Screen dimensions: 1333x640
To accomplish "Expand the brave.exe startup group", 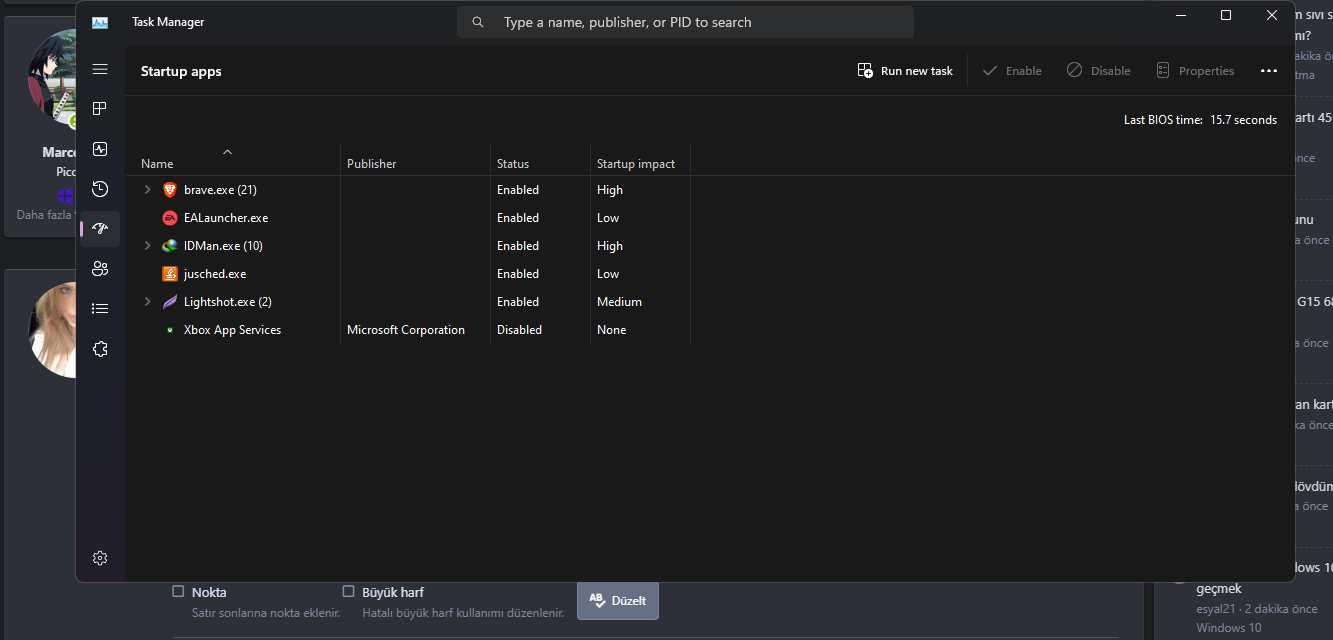I will pos(148,190).
